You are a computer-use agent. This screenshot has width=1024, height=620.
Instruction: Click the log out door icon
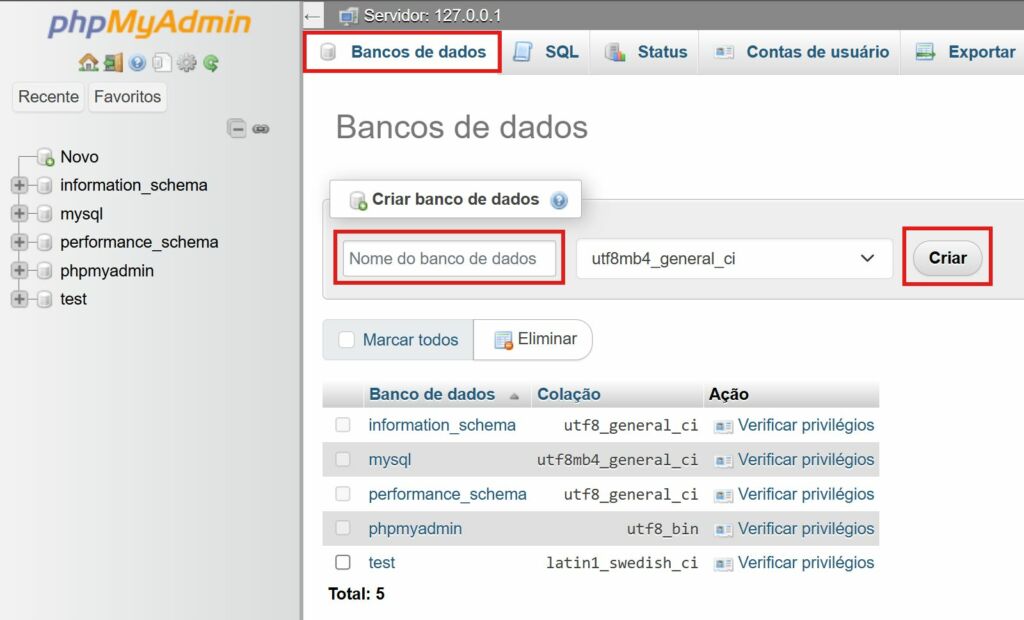[114, 63]
